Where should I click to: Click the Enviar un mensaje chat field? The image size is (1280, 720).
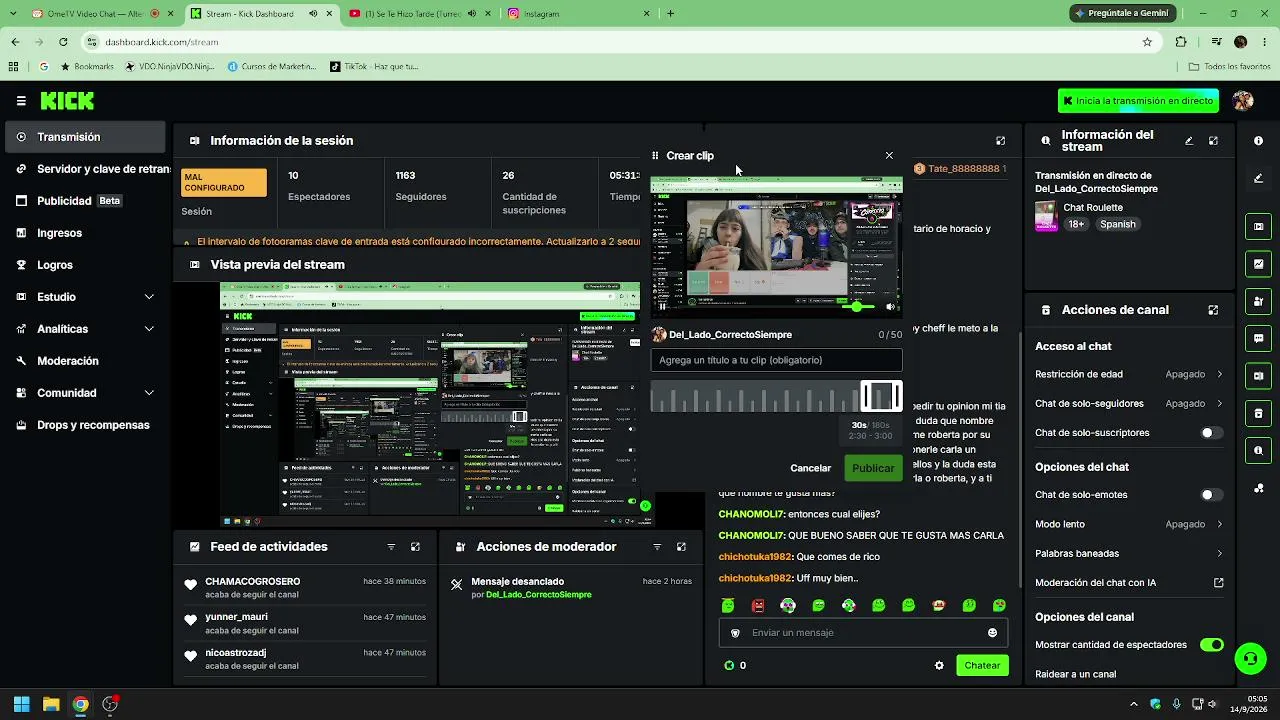[x=863, y=633]
